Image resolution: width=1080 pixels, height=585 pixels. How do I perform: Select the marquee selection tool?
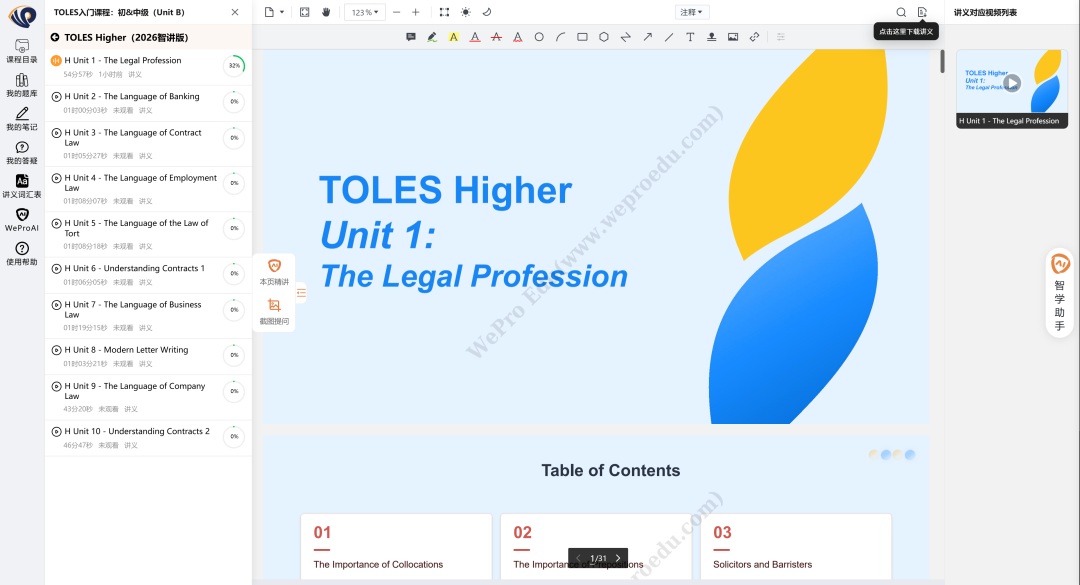click(444, 12)
